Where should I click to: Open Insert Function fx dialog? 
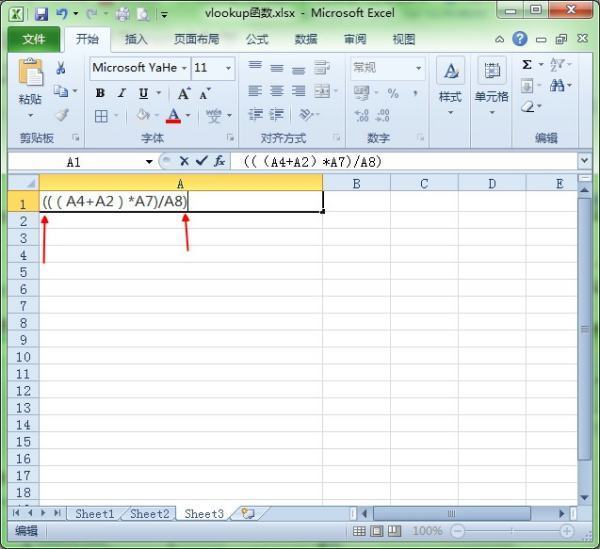(220, 161)
